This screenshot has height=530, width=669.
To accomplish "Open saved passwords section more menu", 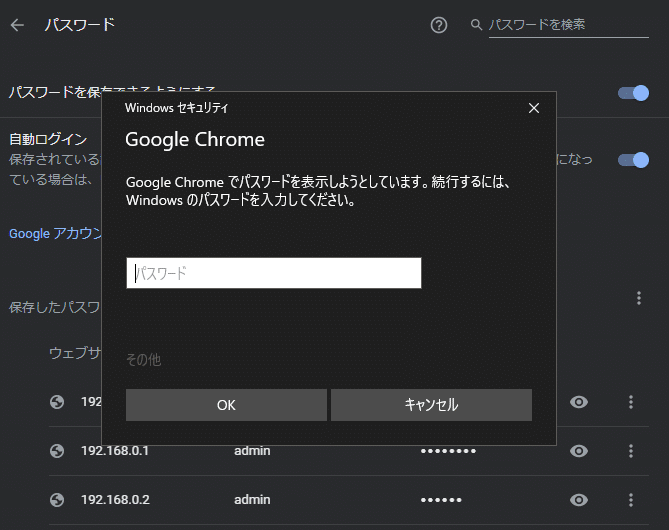I will pos(639,298).
